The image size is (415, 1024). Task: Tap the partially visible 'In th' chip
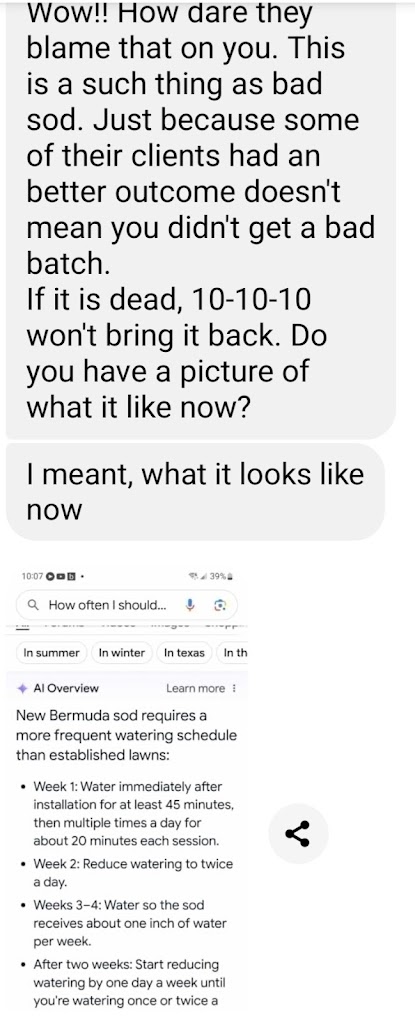coord(234,652)
